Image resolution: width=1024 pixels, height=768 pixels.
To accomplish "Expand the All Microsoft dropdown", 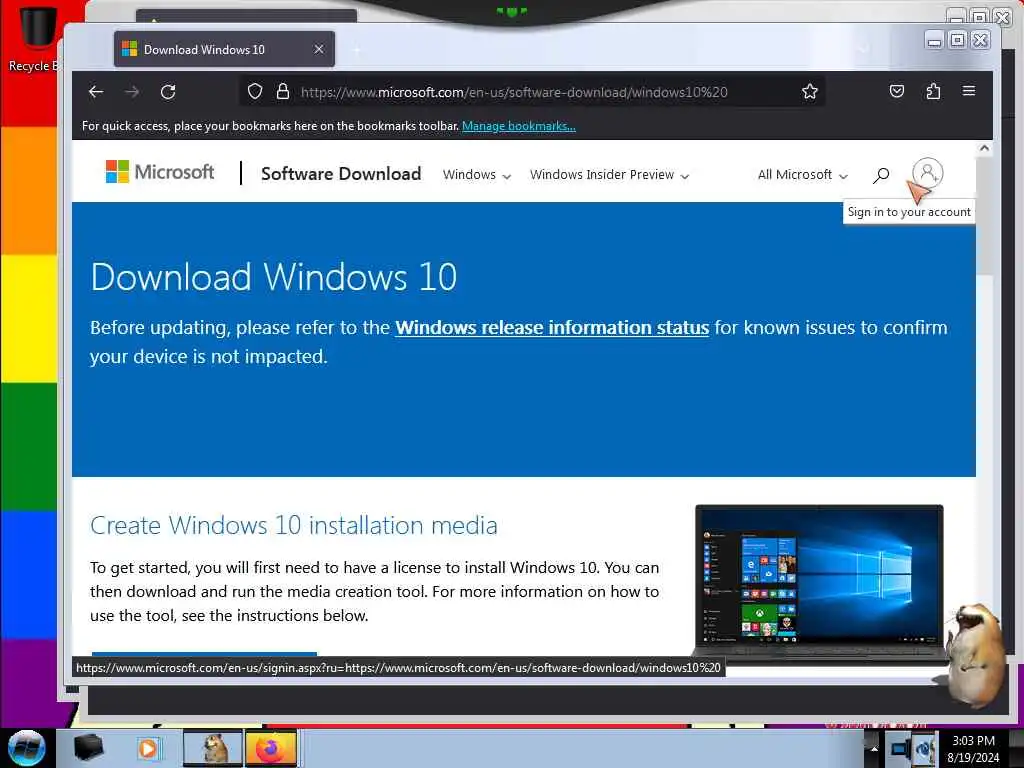I will [x=803, y=175].
